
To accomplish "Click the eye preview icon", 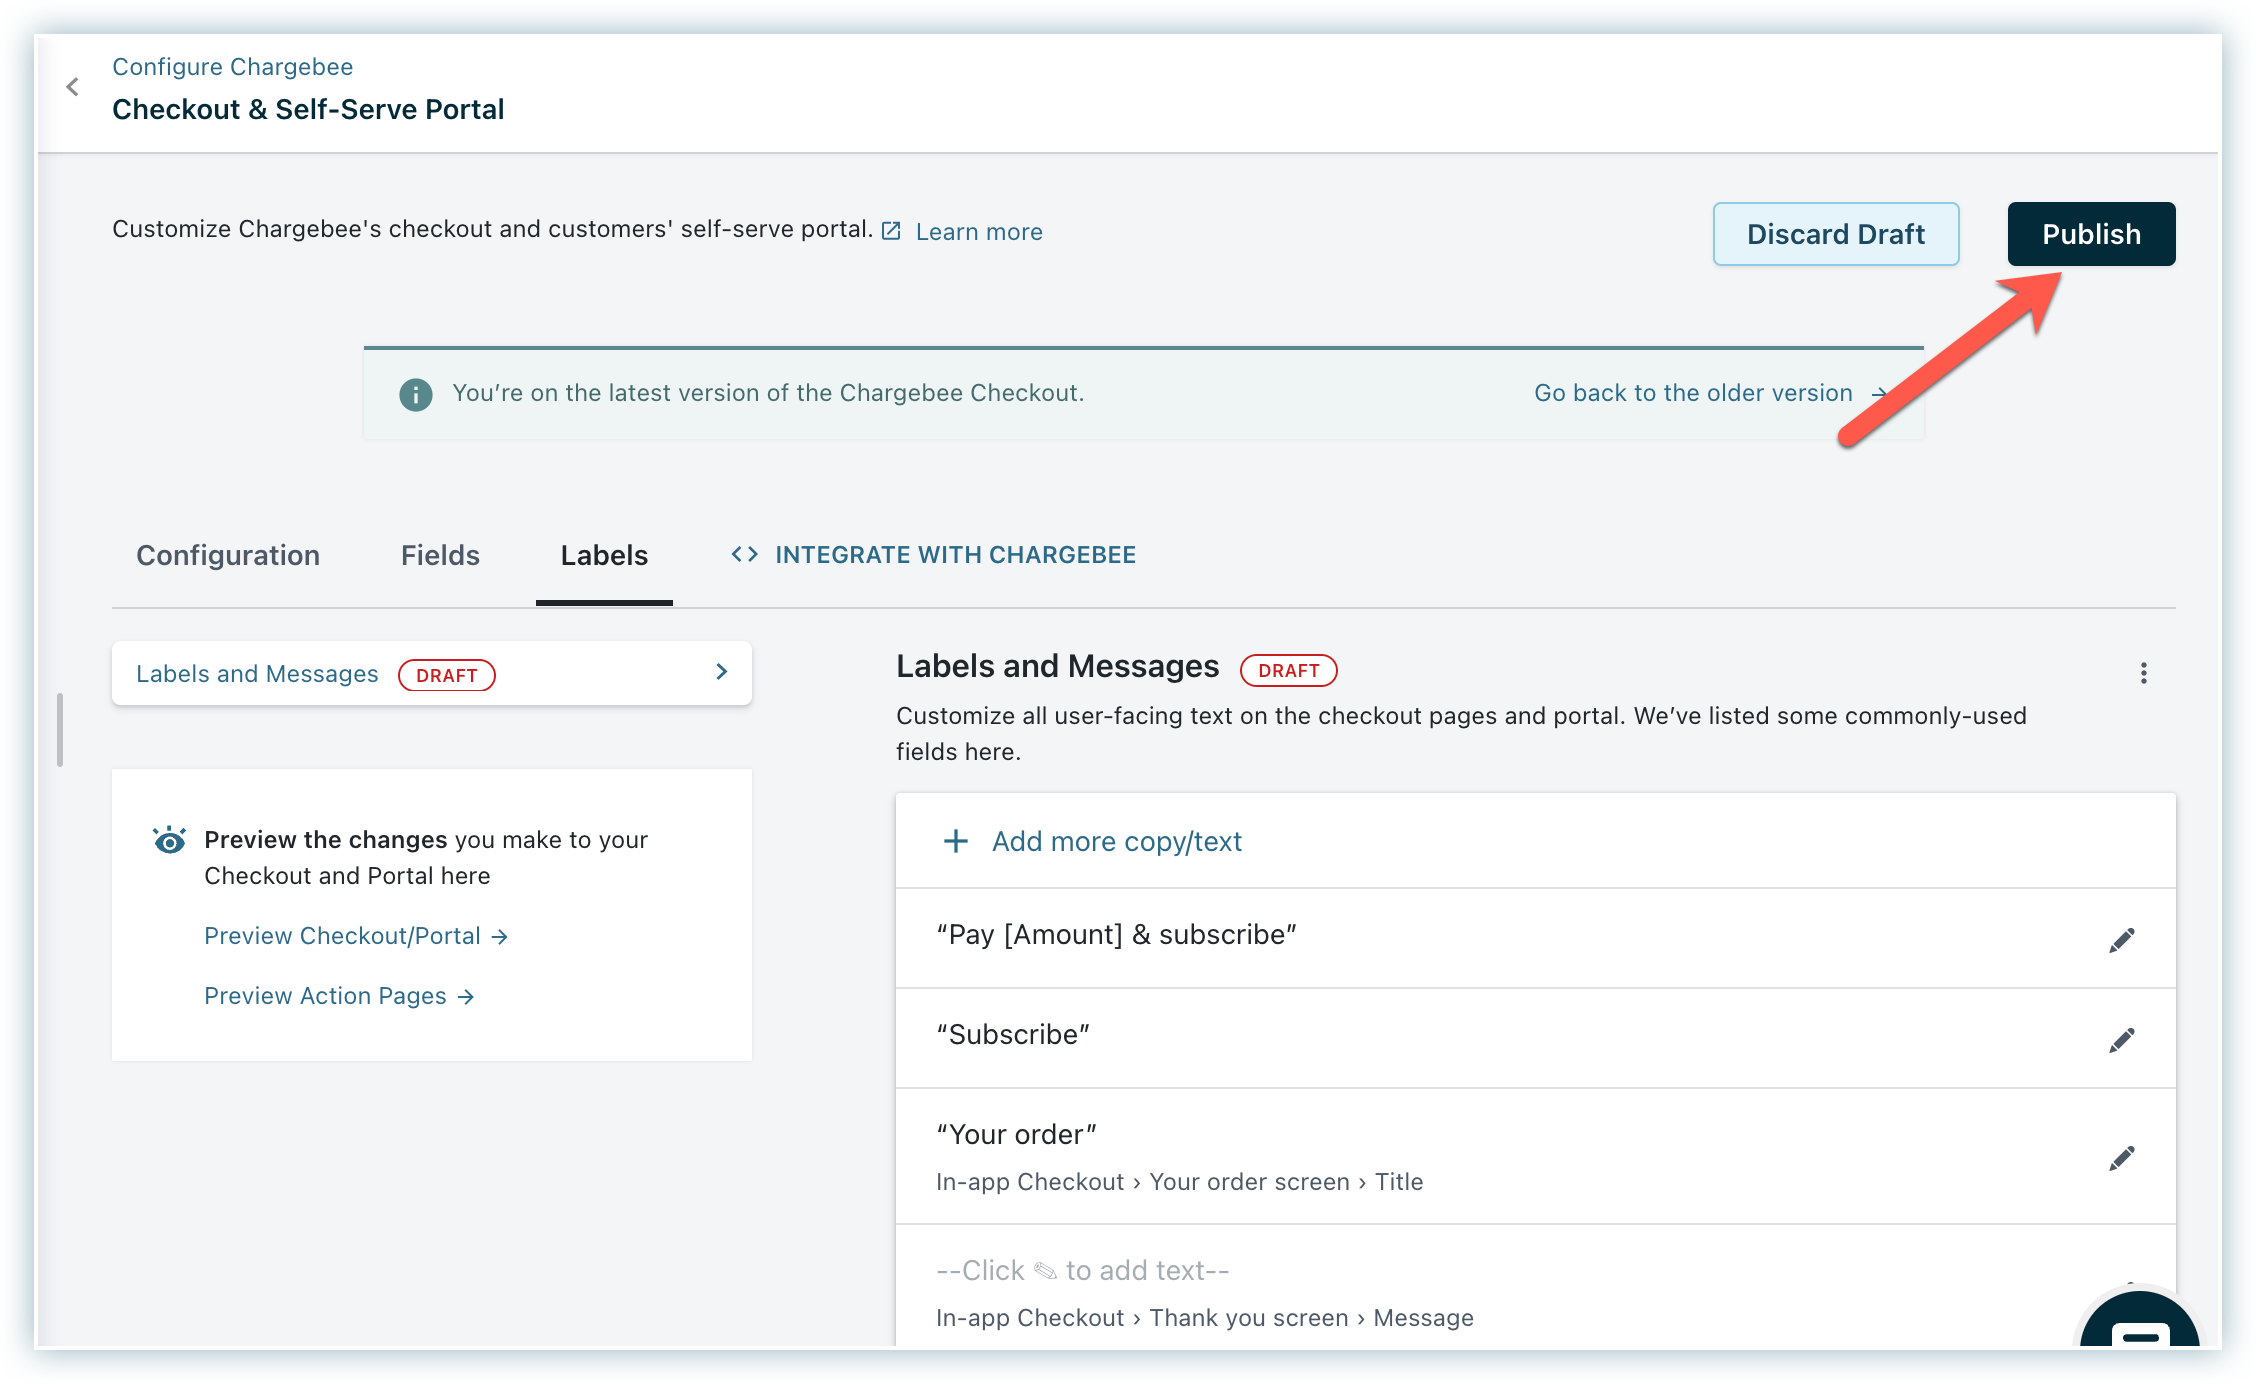I will pos(169,840).
